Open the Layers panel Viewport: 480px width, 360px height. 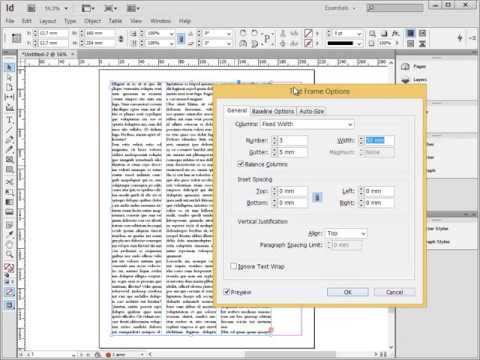(414, 80)
